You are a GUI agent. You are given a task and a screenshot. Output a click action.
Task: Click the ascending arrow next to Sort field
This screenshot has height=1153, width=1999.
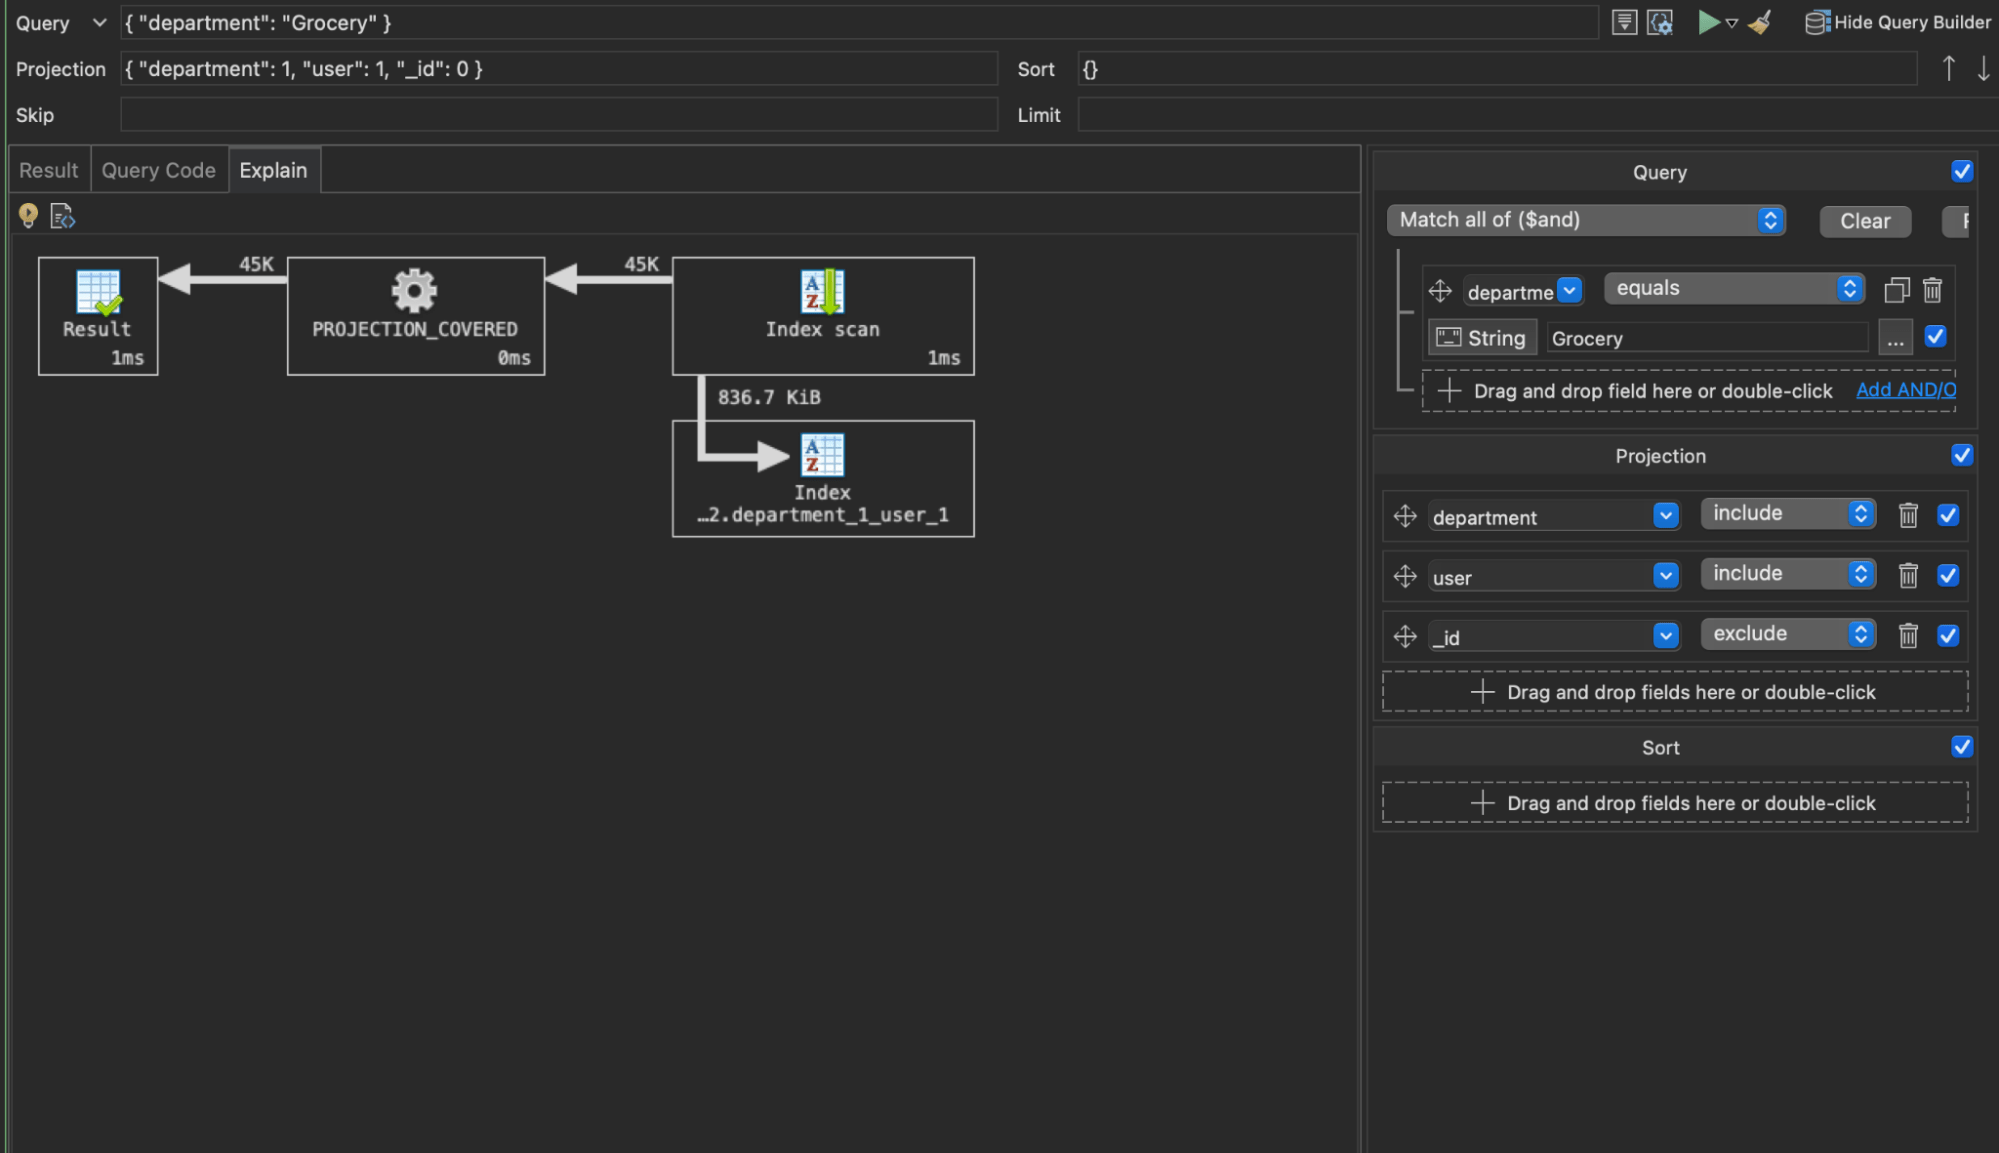tap(1948, 68)
